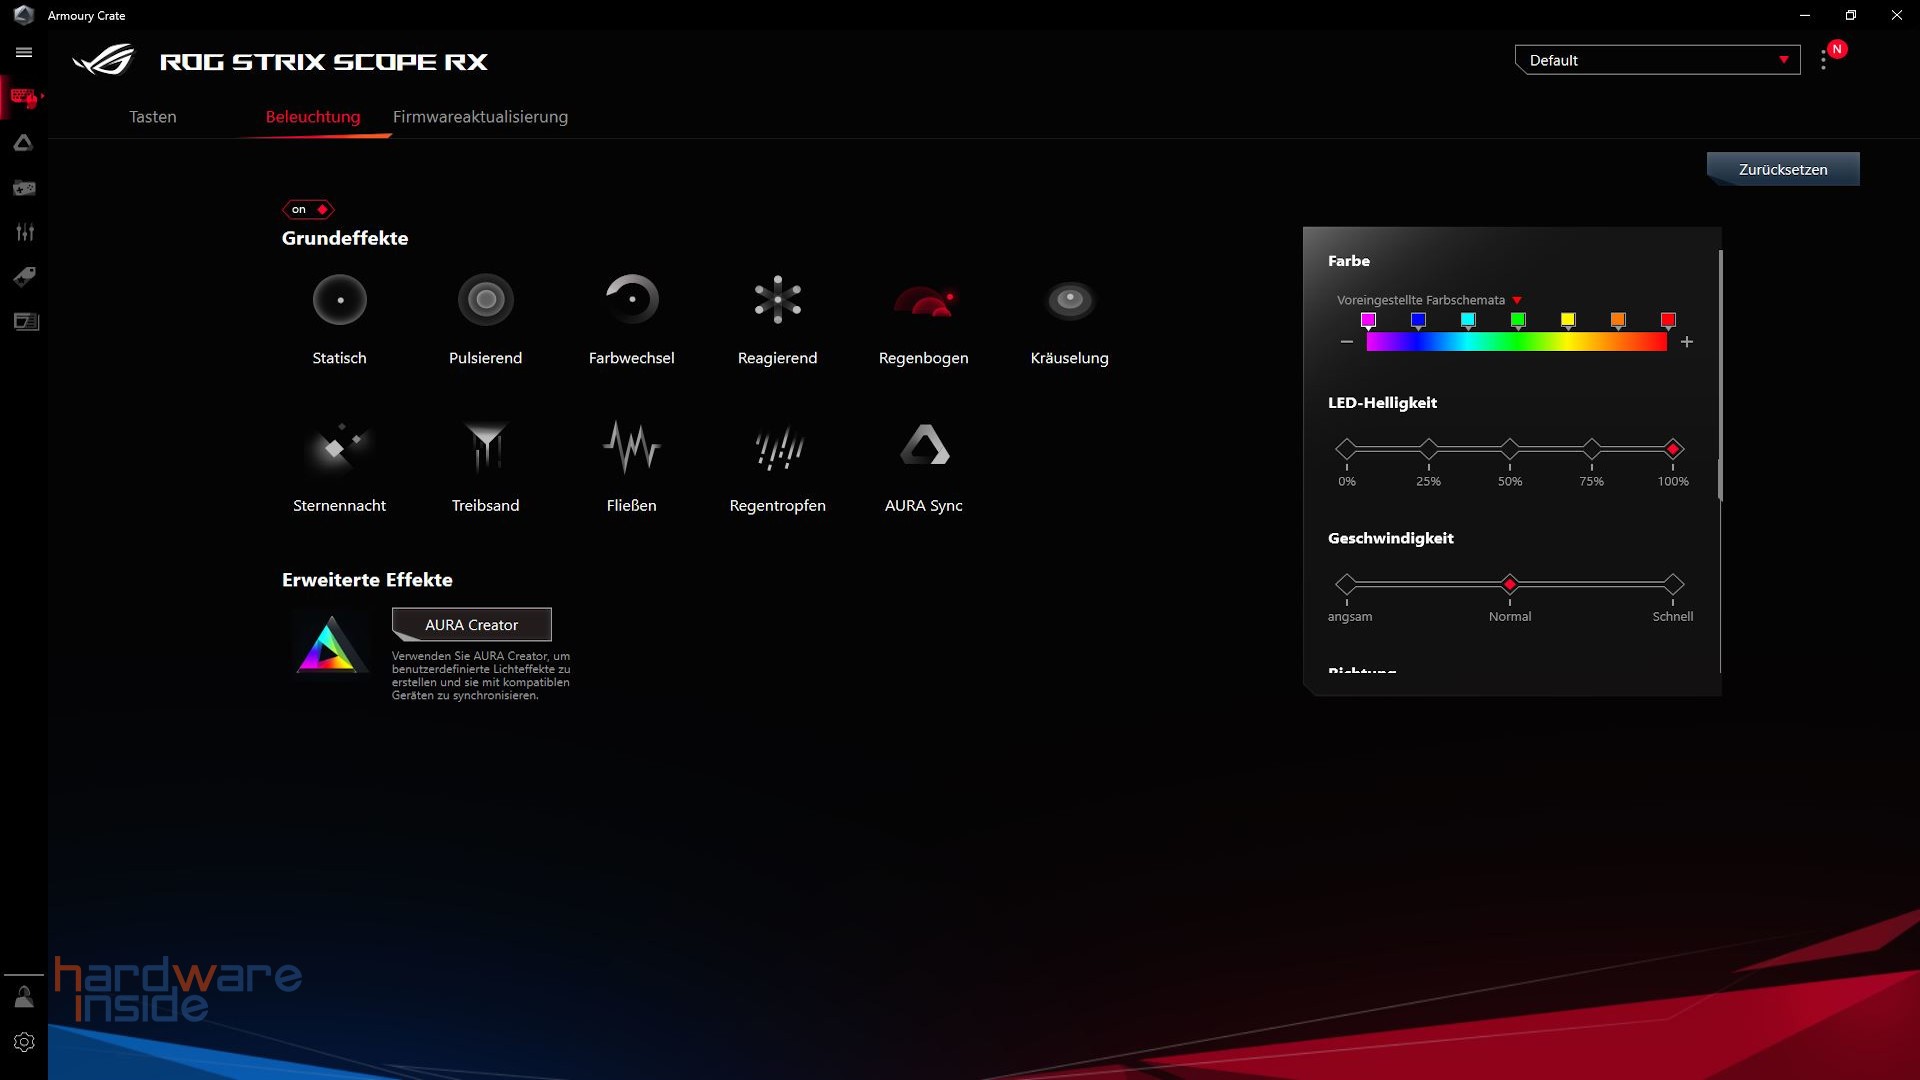Open the Firmwareaktualisierung tab
The width and height of the screenshot is (1920, 1080).
click(x=480, y=117)
